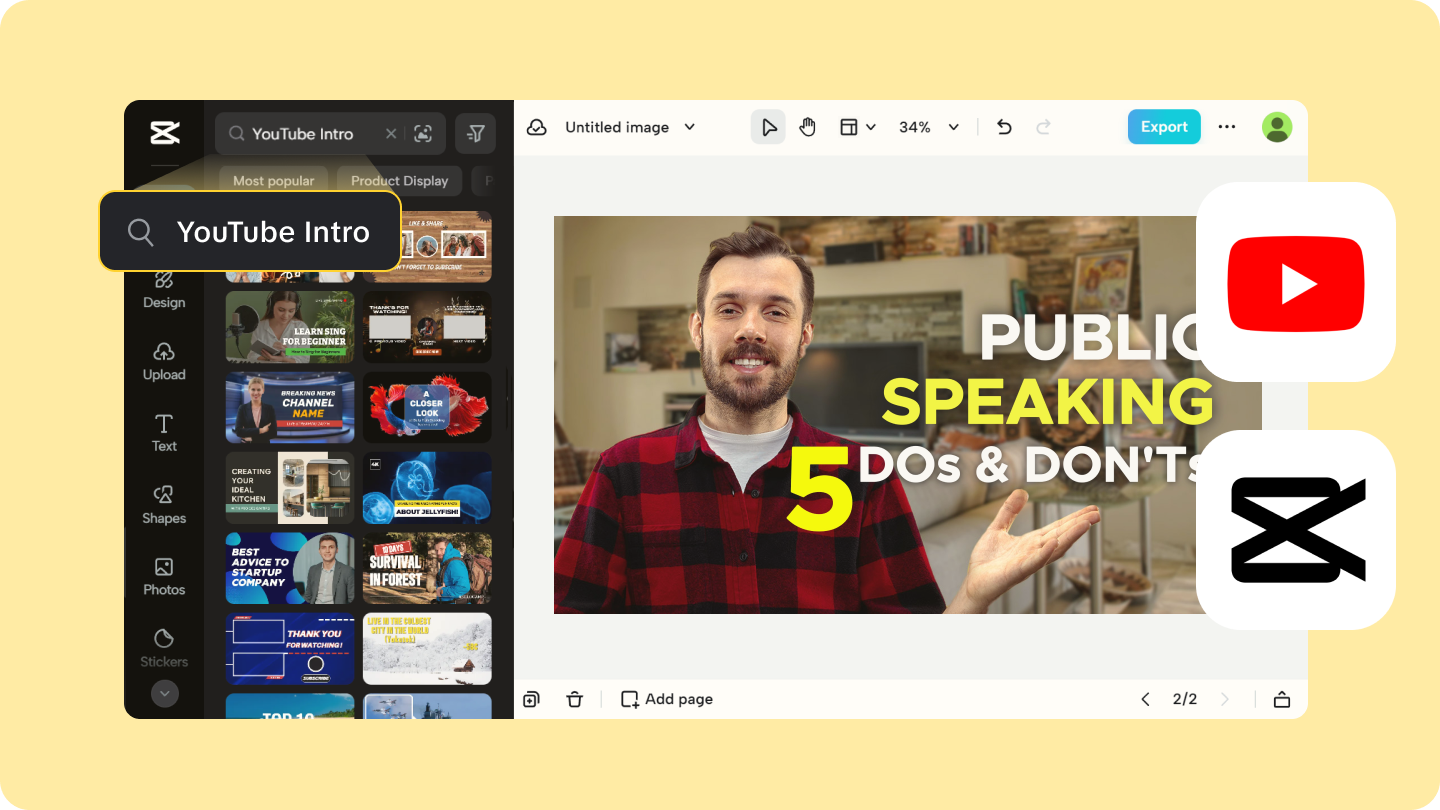Image resolution: width=1440 pixels, height=810 pixels.
Task: Open the Stickers panel in sidebar
Action: click(164, 648)
